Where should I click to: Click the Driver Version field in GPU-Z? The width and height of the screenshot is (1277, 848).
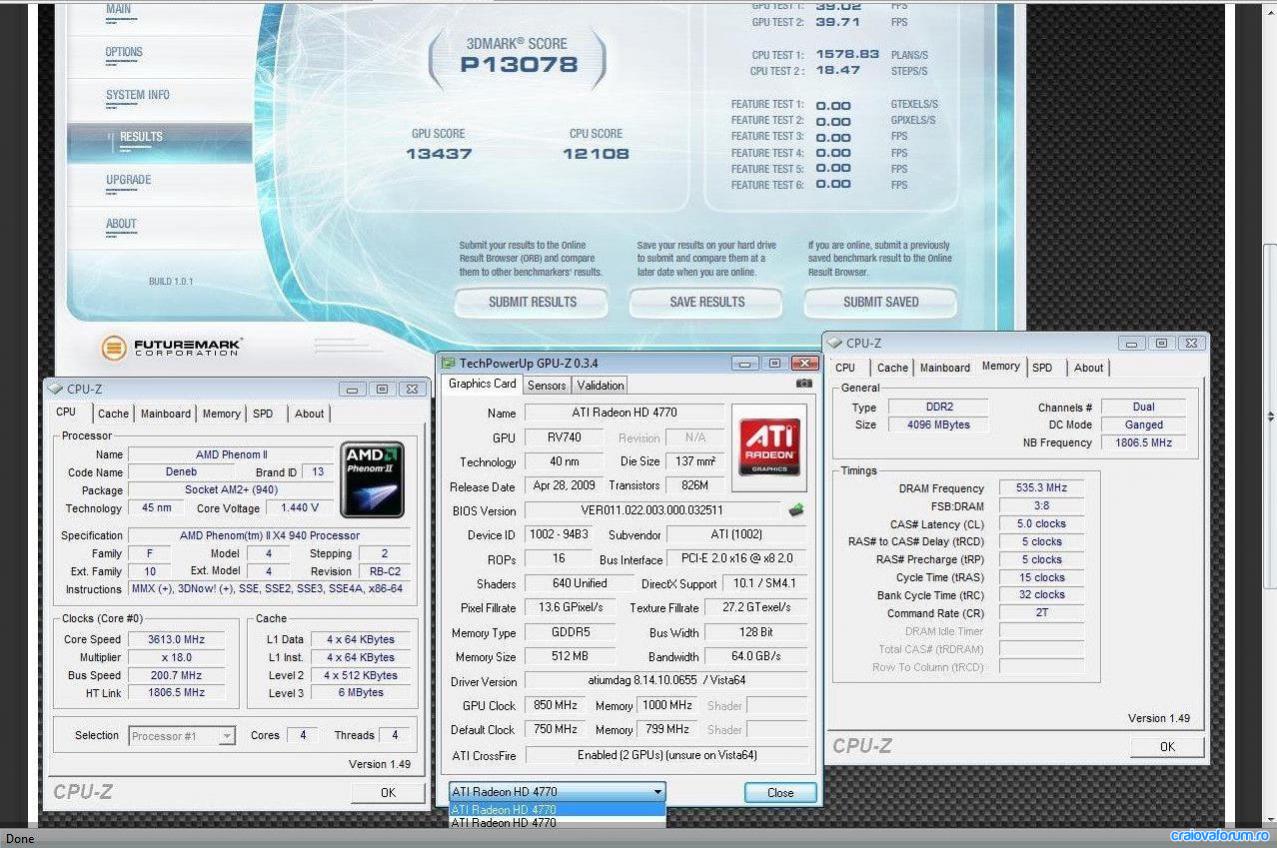tap(666, 682)
